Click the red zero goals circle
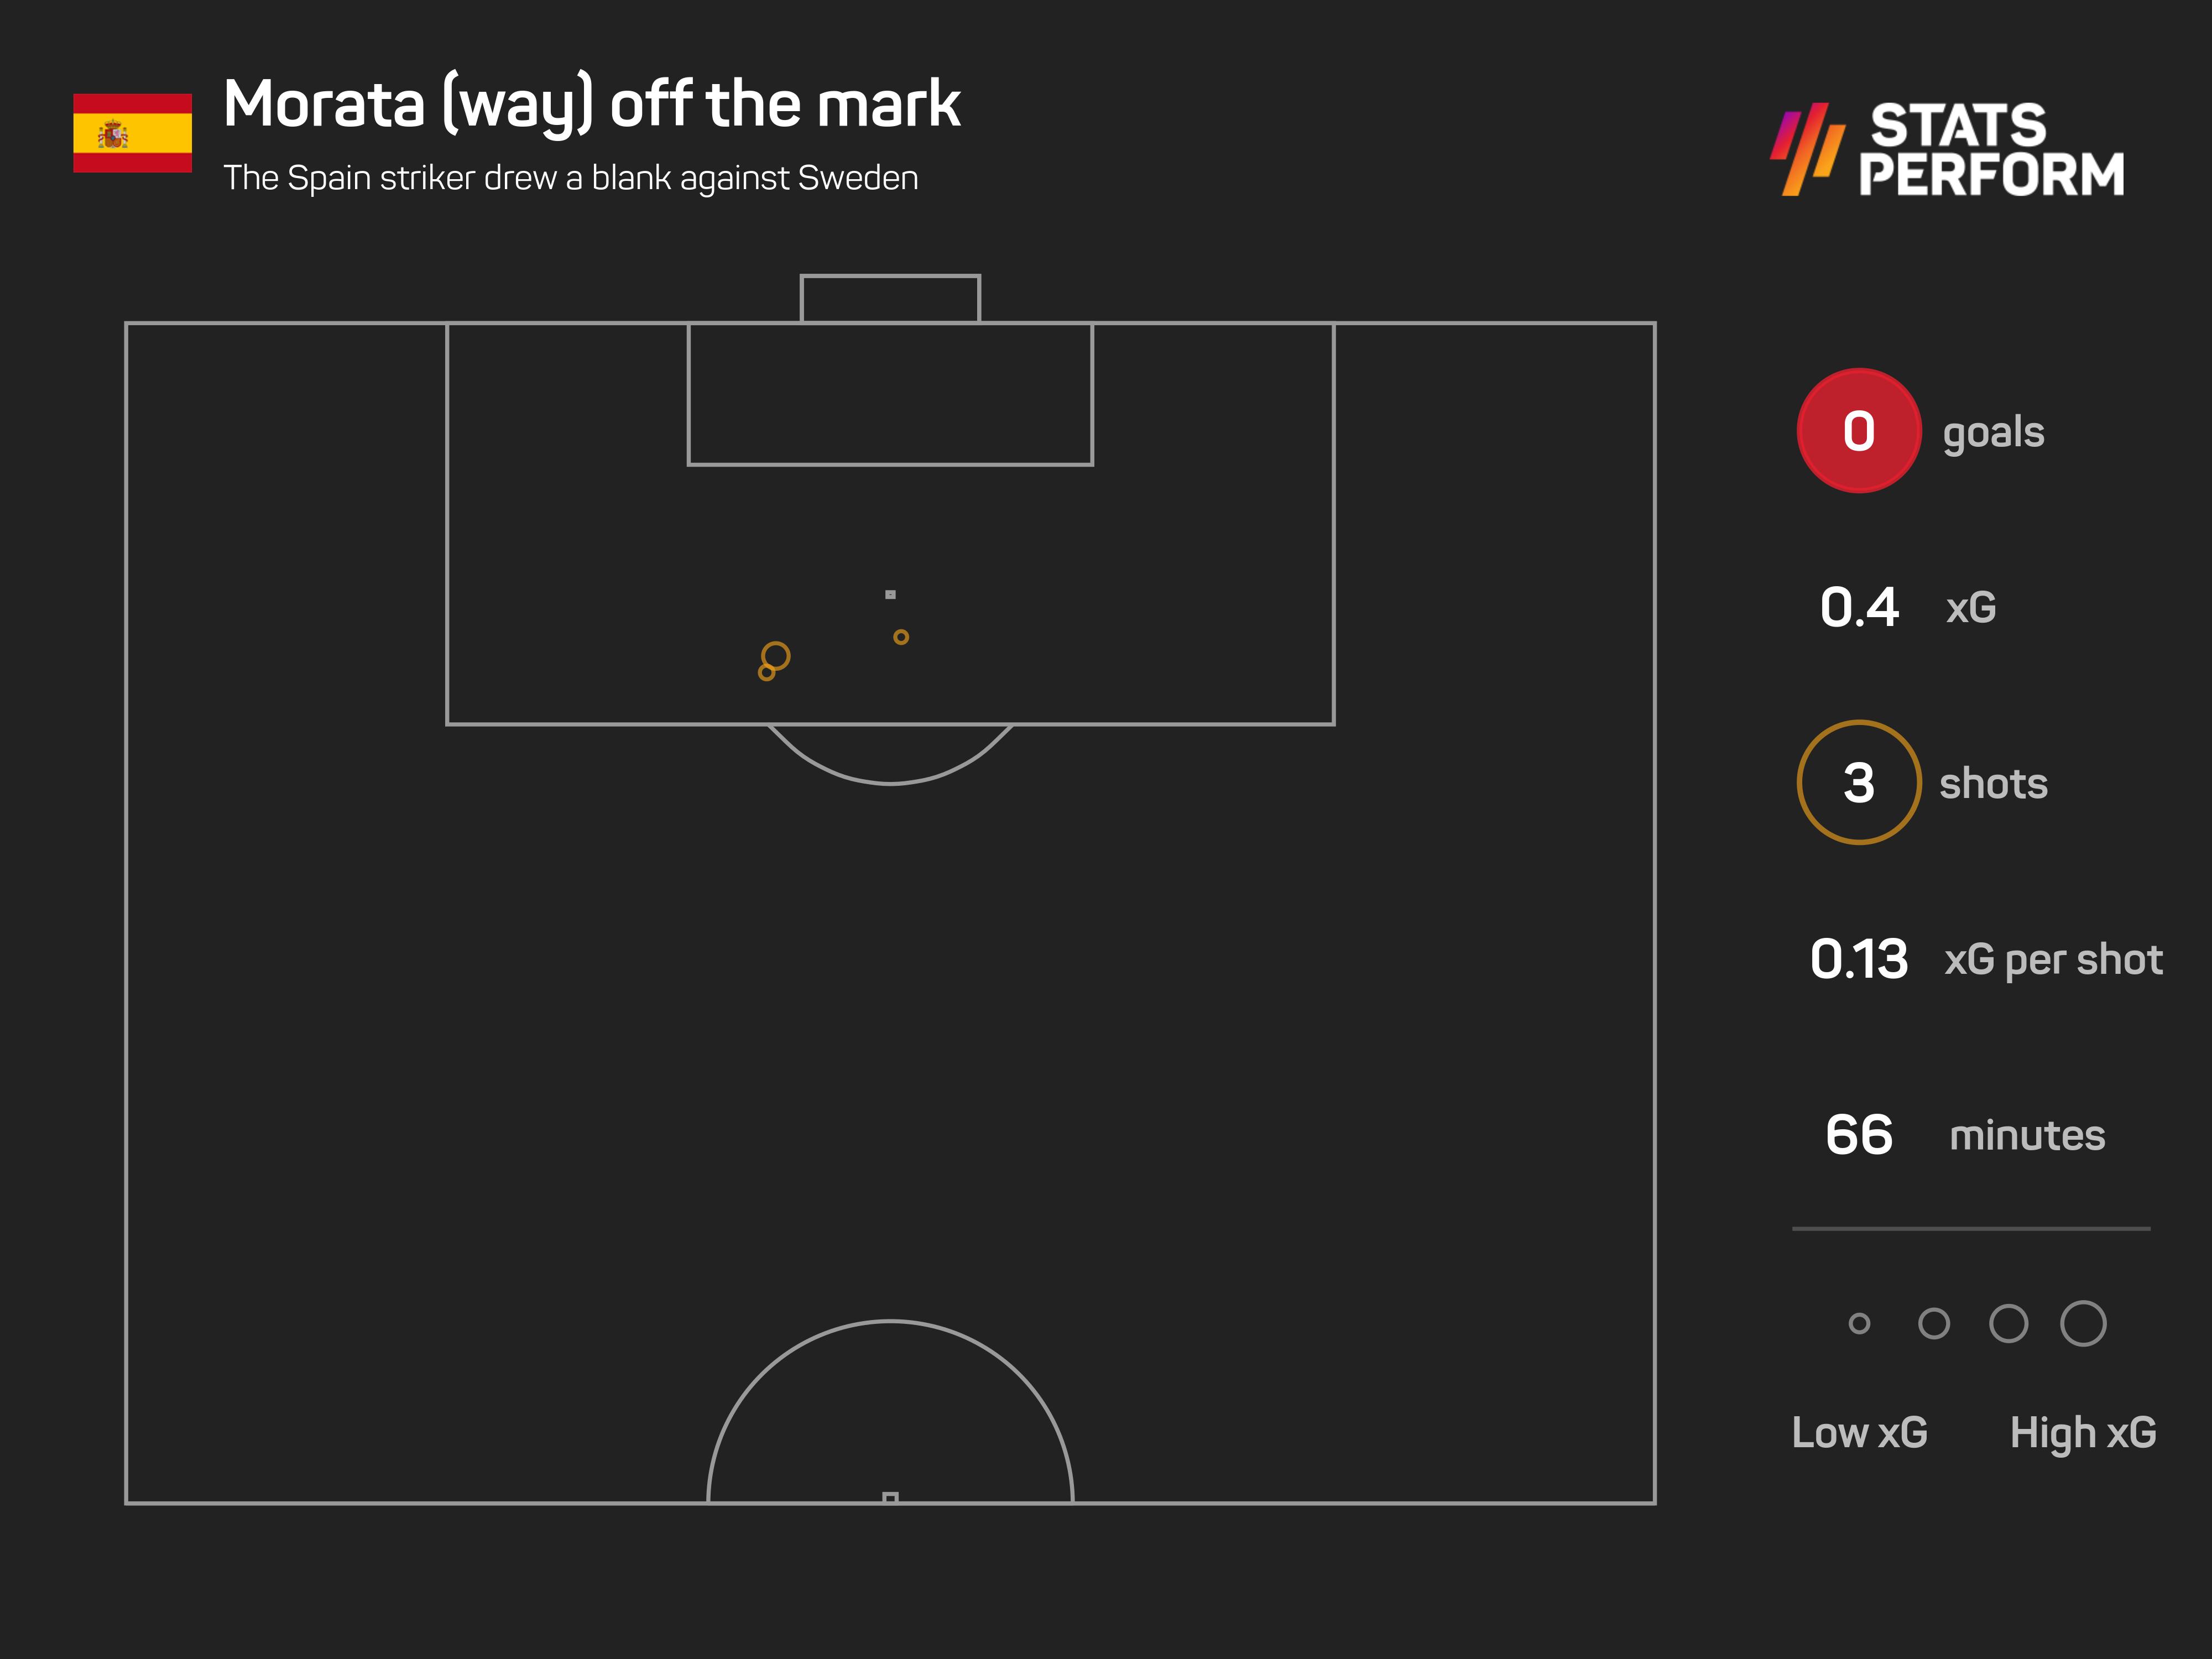Viewport: 2212px width, 1659px height. (1859, 431)
